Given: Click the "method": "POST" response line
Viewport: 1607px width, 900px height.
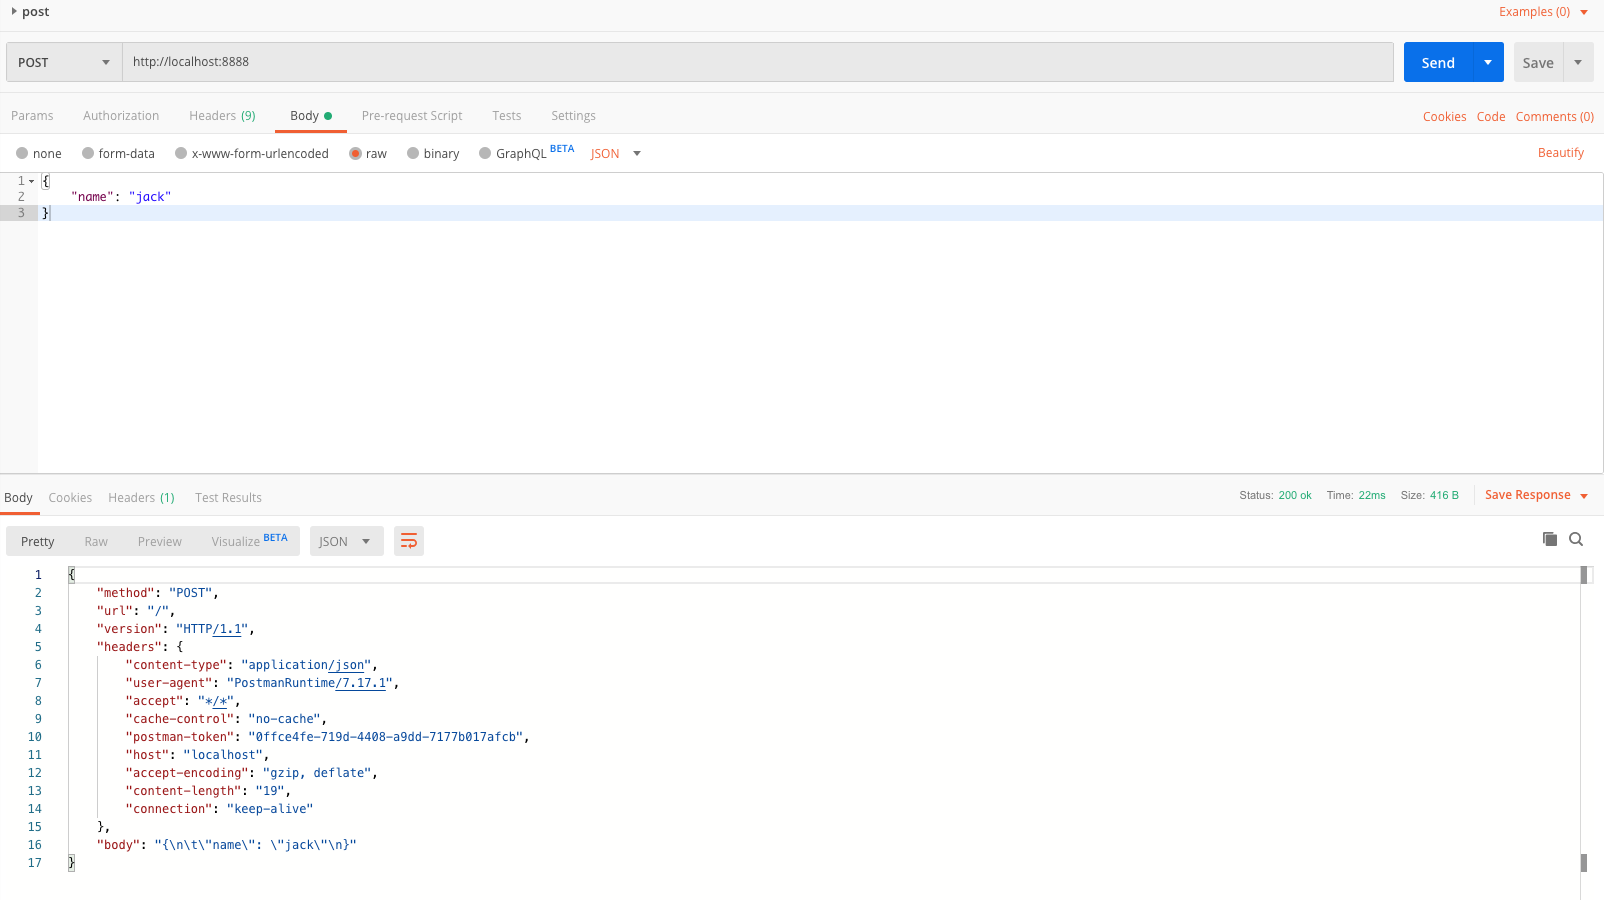Looking at the screenshot, I should pyautogui.click(x=157, y=593).
